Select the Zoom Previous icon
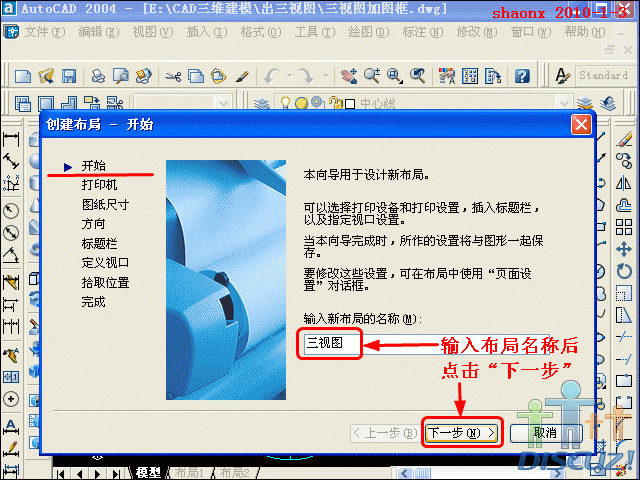The width and height of the screenshot is (640, 480). click(418, 76)
